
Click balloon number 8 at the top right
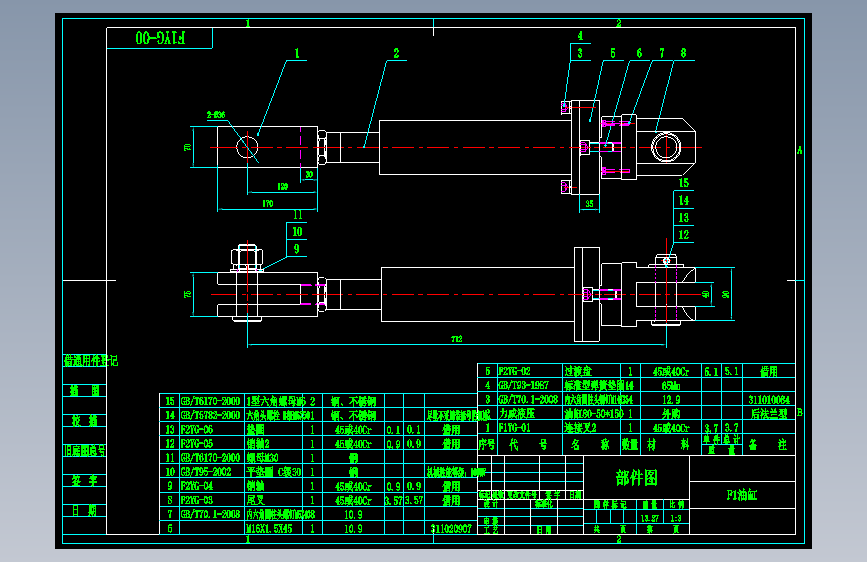point(683,53)
